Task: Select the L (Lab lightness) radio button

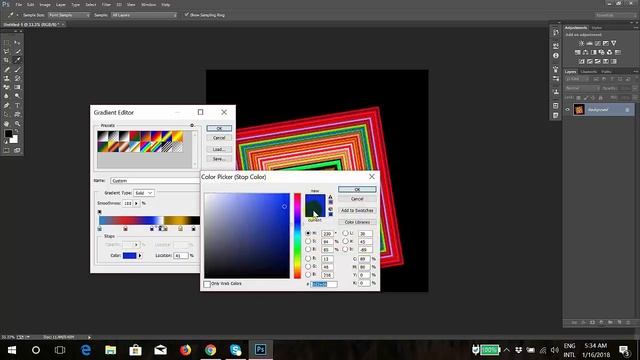Action: [345, 233]
